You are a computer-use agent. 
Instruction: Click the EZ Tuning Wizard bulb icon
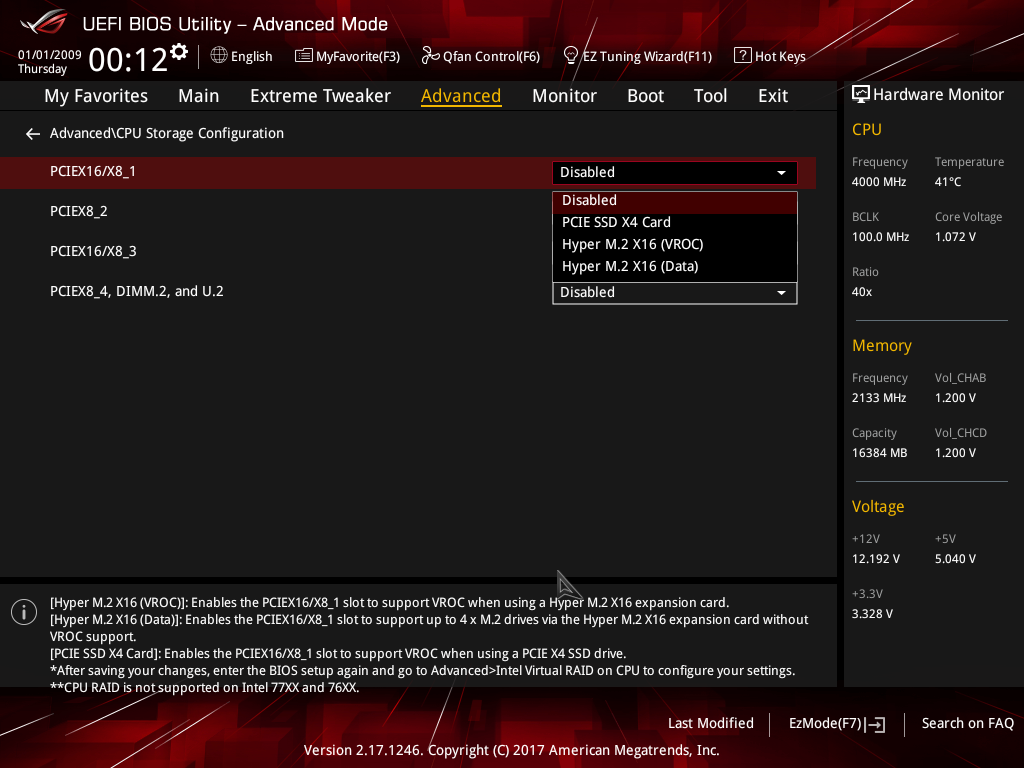click(x=571, y=56)
